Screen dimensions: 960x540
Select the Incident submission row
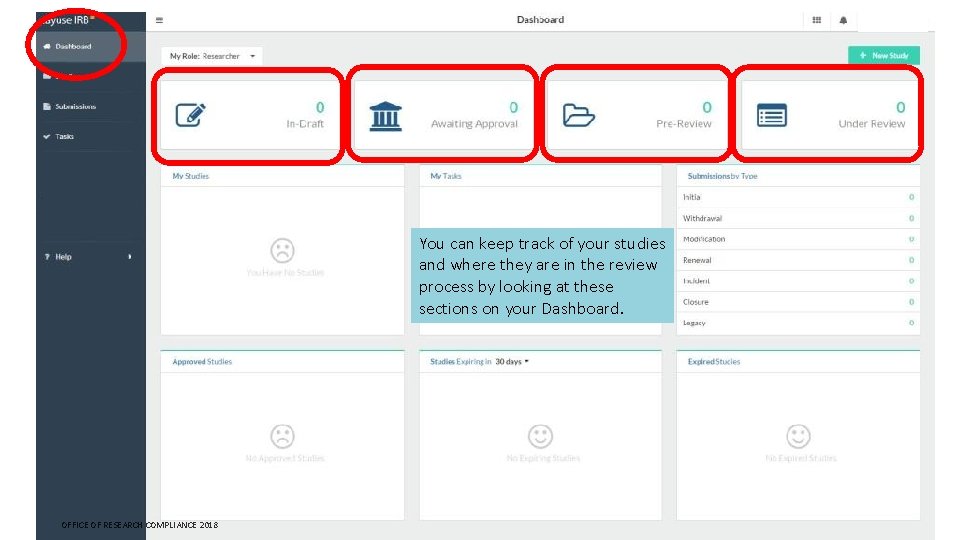(x=798, y=281)
